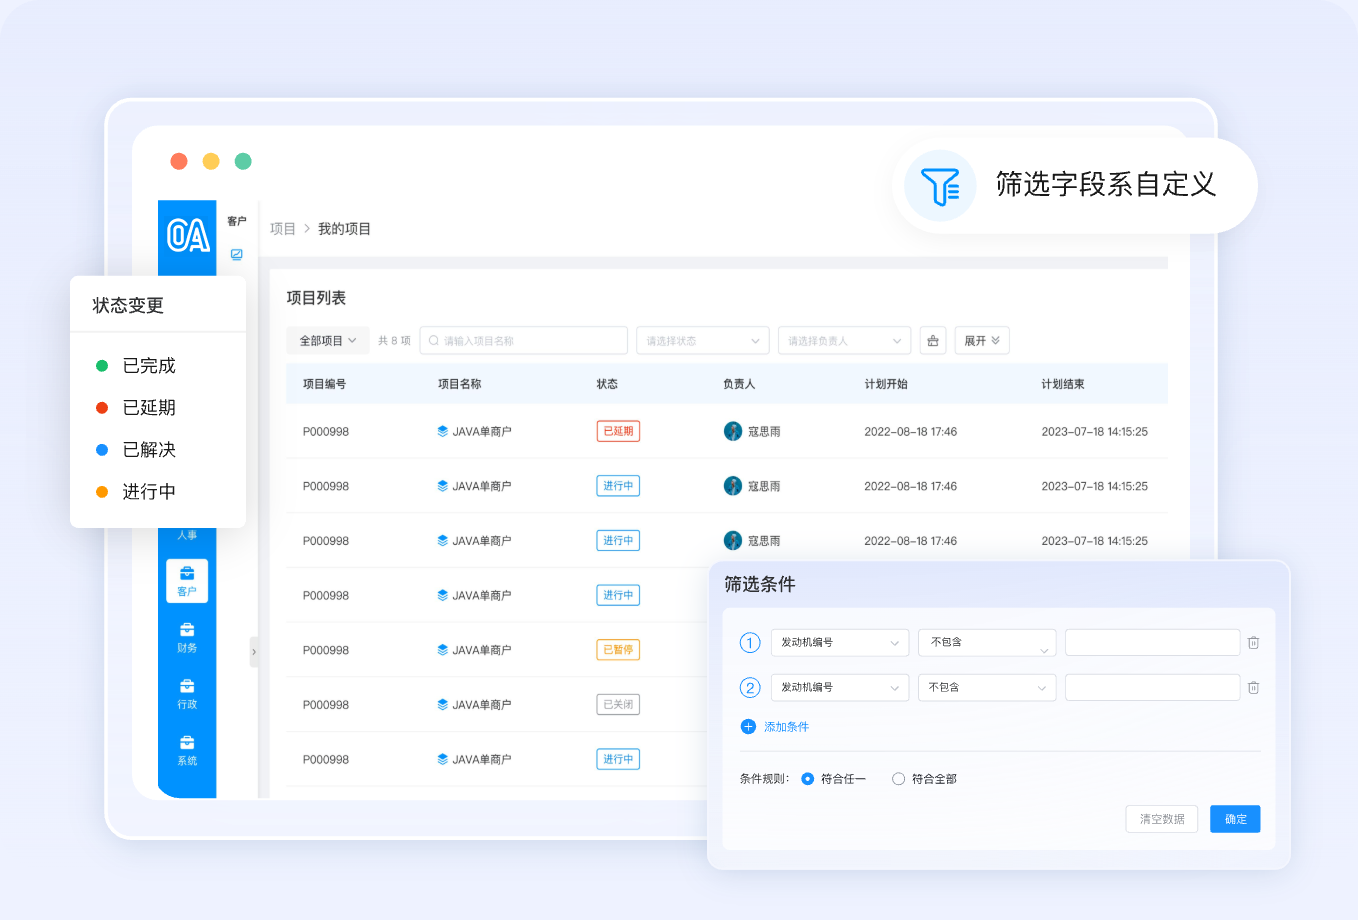Delete the second filter condition row
Image resolution: width=1358 pixels, height=920 pixels.
point(1253,688)
